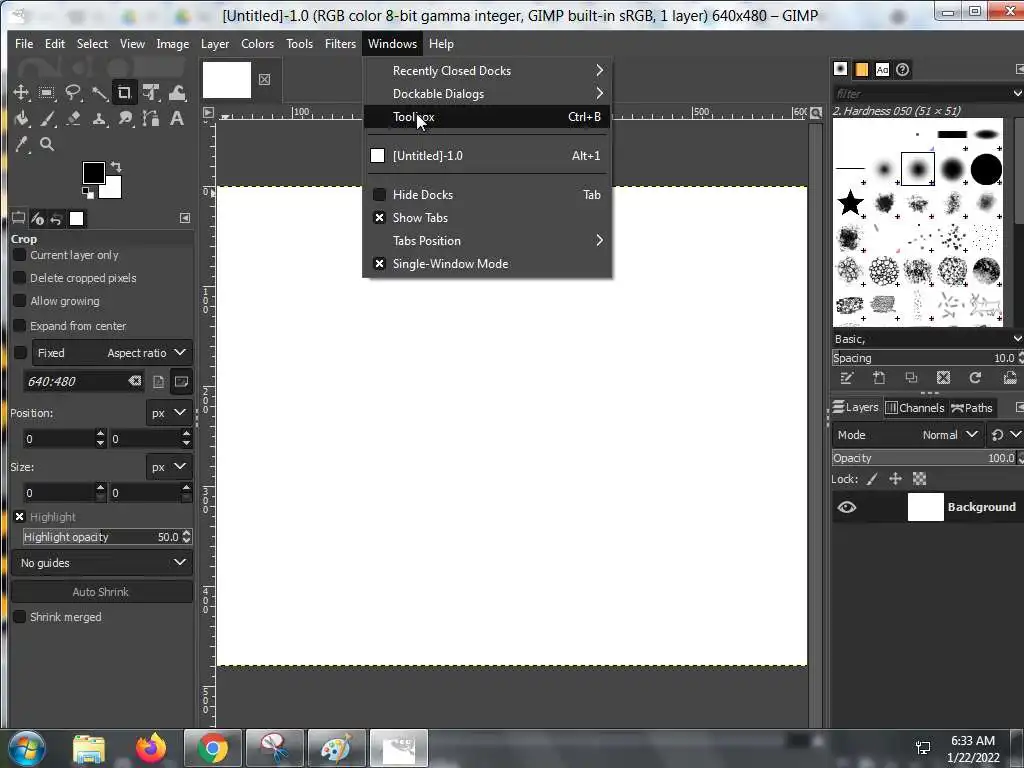Select the Move tool
This screenshot has height=768, width=1024.
click(x=21, y=92)
